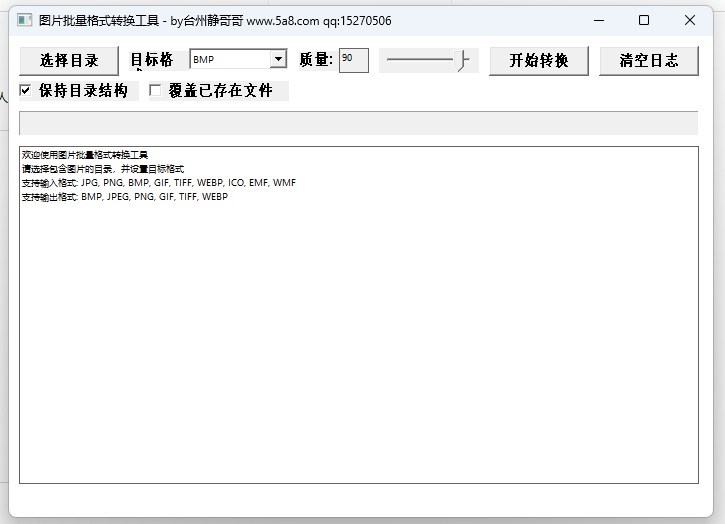This screenshot has width=725, height=524.
Task: Click the quality slider thumb
Action: click(463, 61)
